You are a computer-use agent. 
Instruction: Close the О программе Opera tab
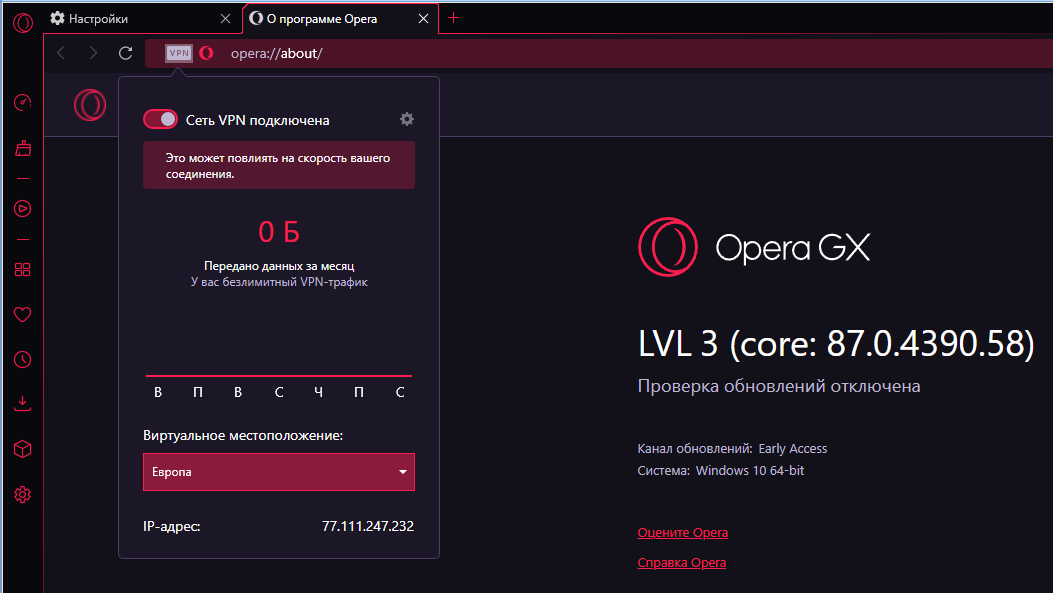(423, 19)
